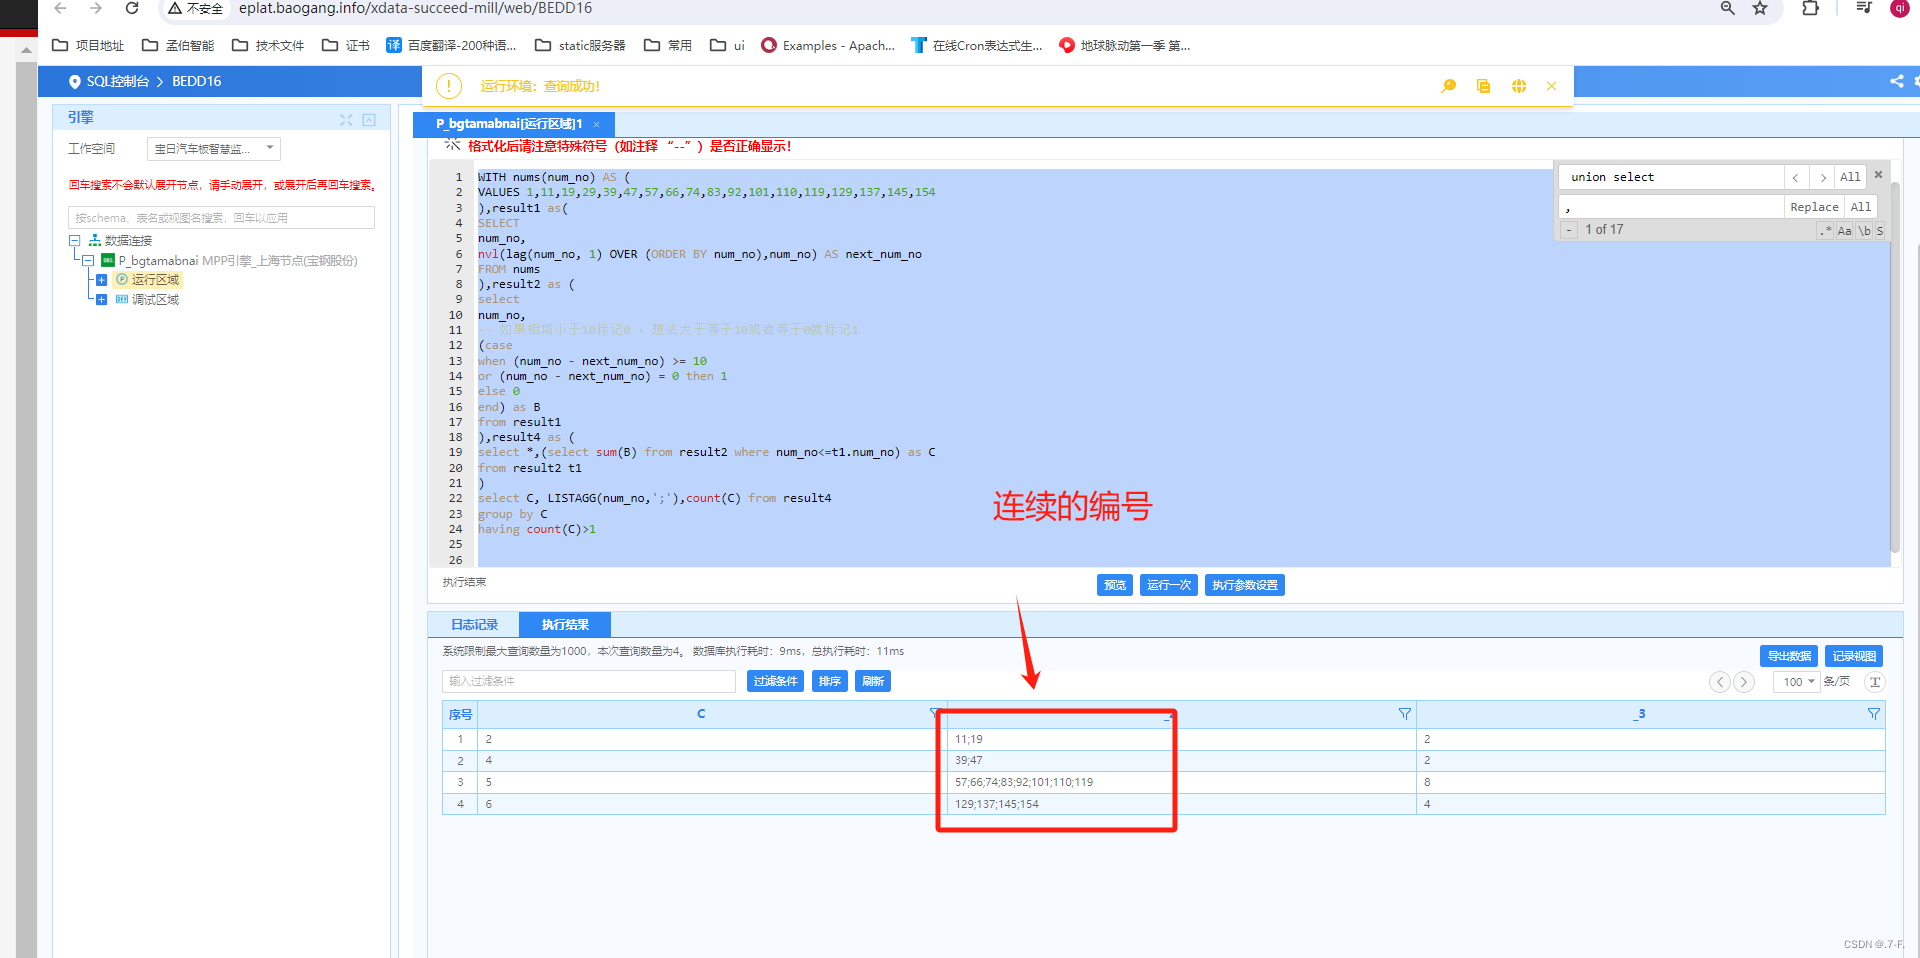Screen dimensions: 1920x958
Task: Click the yellow copy-document icon in the notification bar
Action: (1483, 86)
